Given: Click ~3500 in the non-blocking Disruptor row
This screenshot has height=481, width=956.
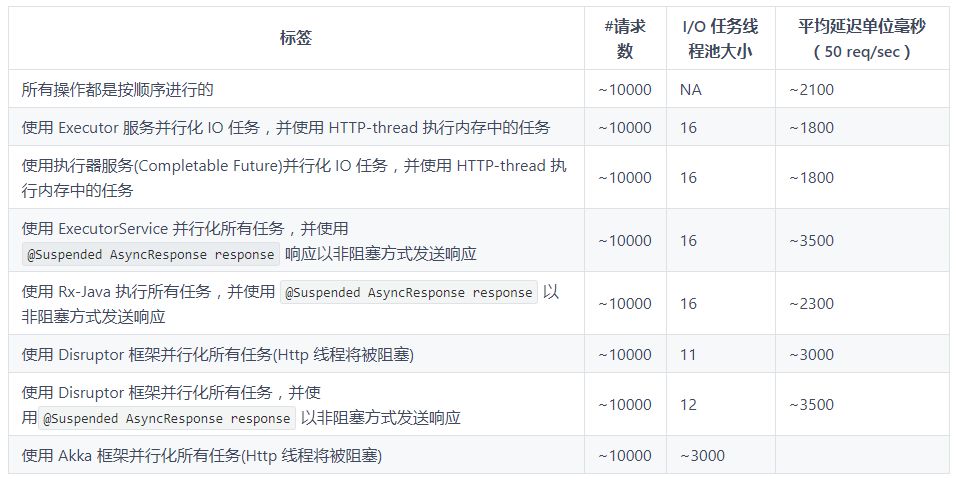Looking at the screenshot, I should point(811,404).
